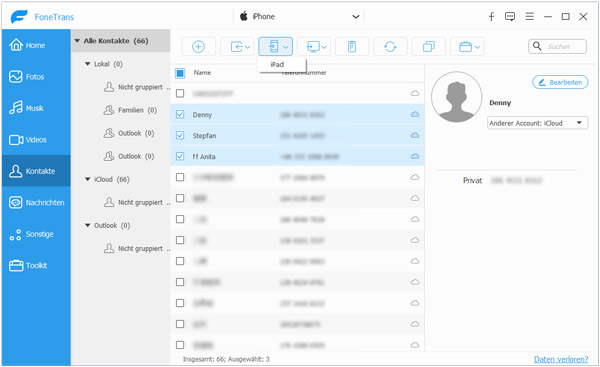
Task: Open the Anderer Account: iCloud dropdown
Action: (537, 123)
